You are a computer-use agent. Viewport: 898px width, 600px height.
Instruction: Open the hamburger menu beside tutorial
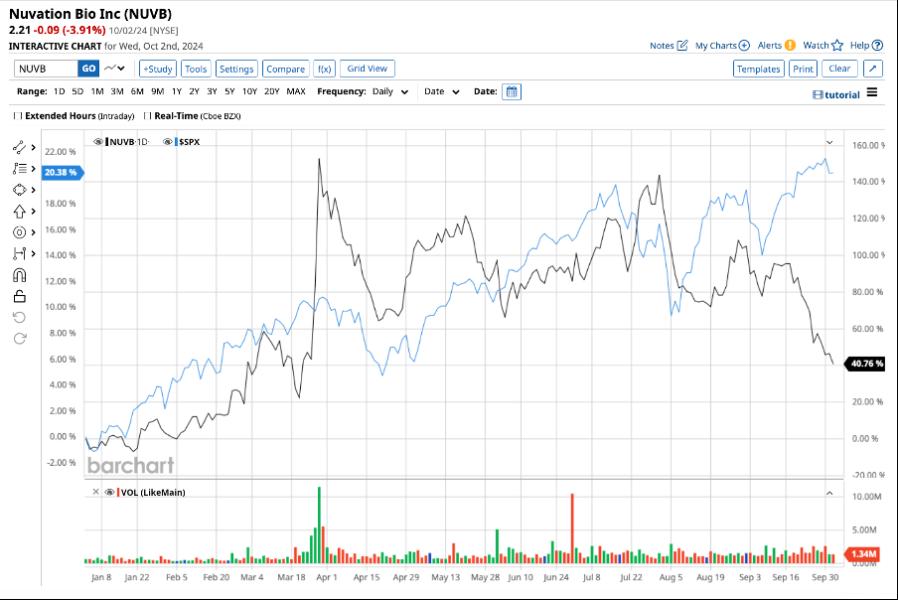872,93
